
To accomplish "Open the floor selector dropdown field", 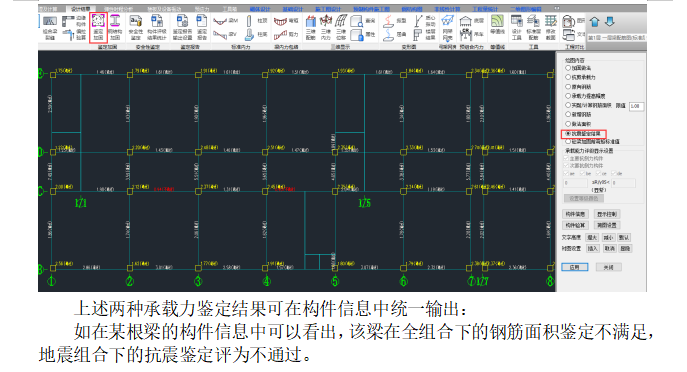I will [x=617, y=38].
